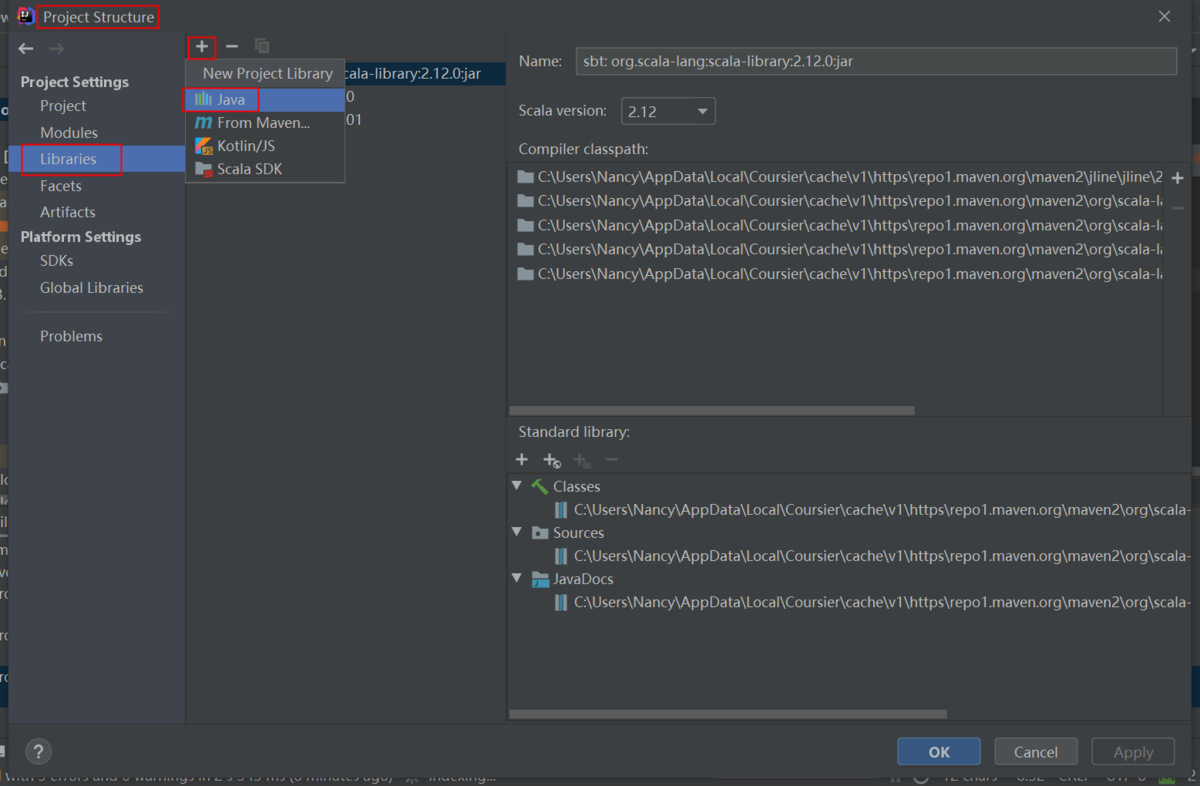Click the standard library horizontal scrollbar

pyautogui.click(x=728, y=714)
